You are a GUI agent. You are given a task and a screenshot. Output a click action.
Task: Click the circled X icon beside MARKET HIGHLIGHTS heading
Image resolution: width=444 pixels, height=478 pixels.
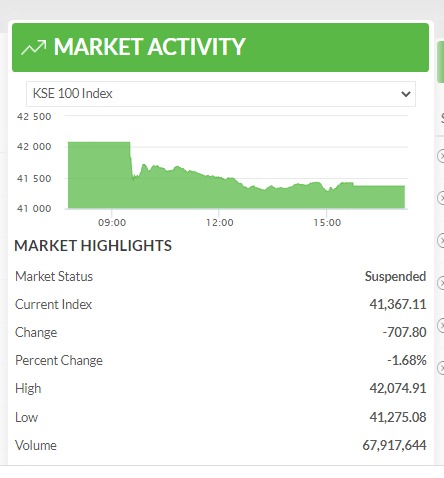pyautogui.click(x=441, y=240)
